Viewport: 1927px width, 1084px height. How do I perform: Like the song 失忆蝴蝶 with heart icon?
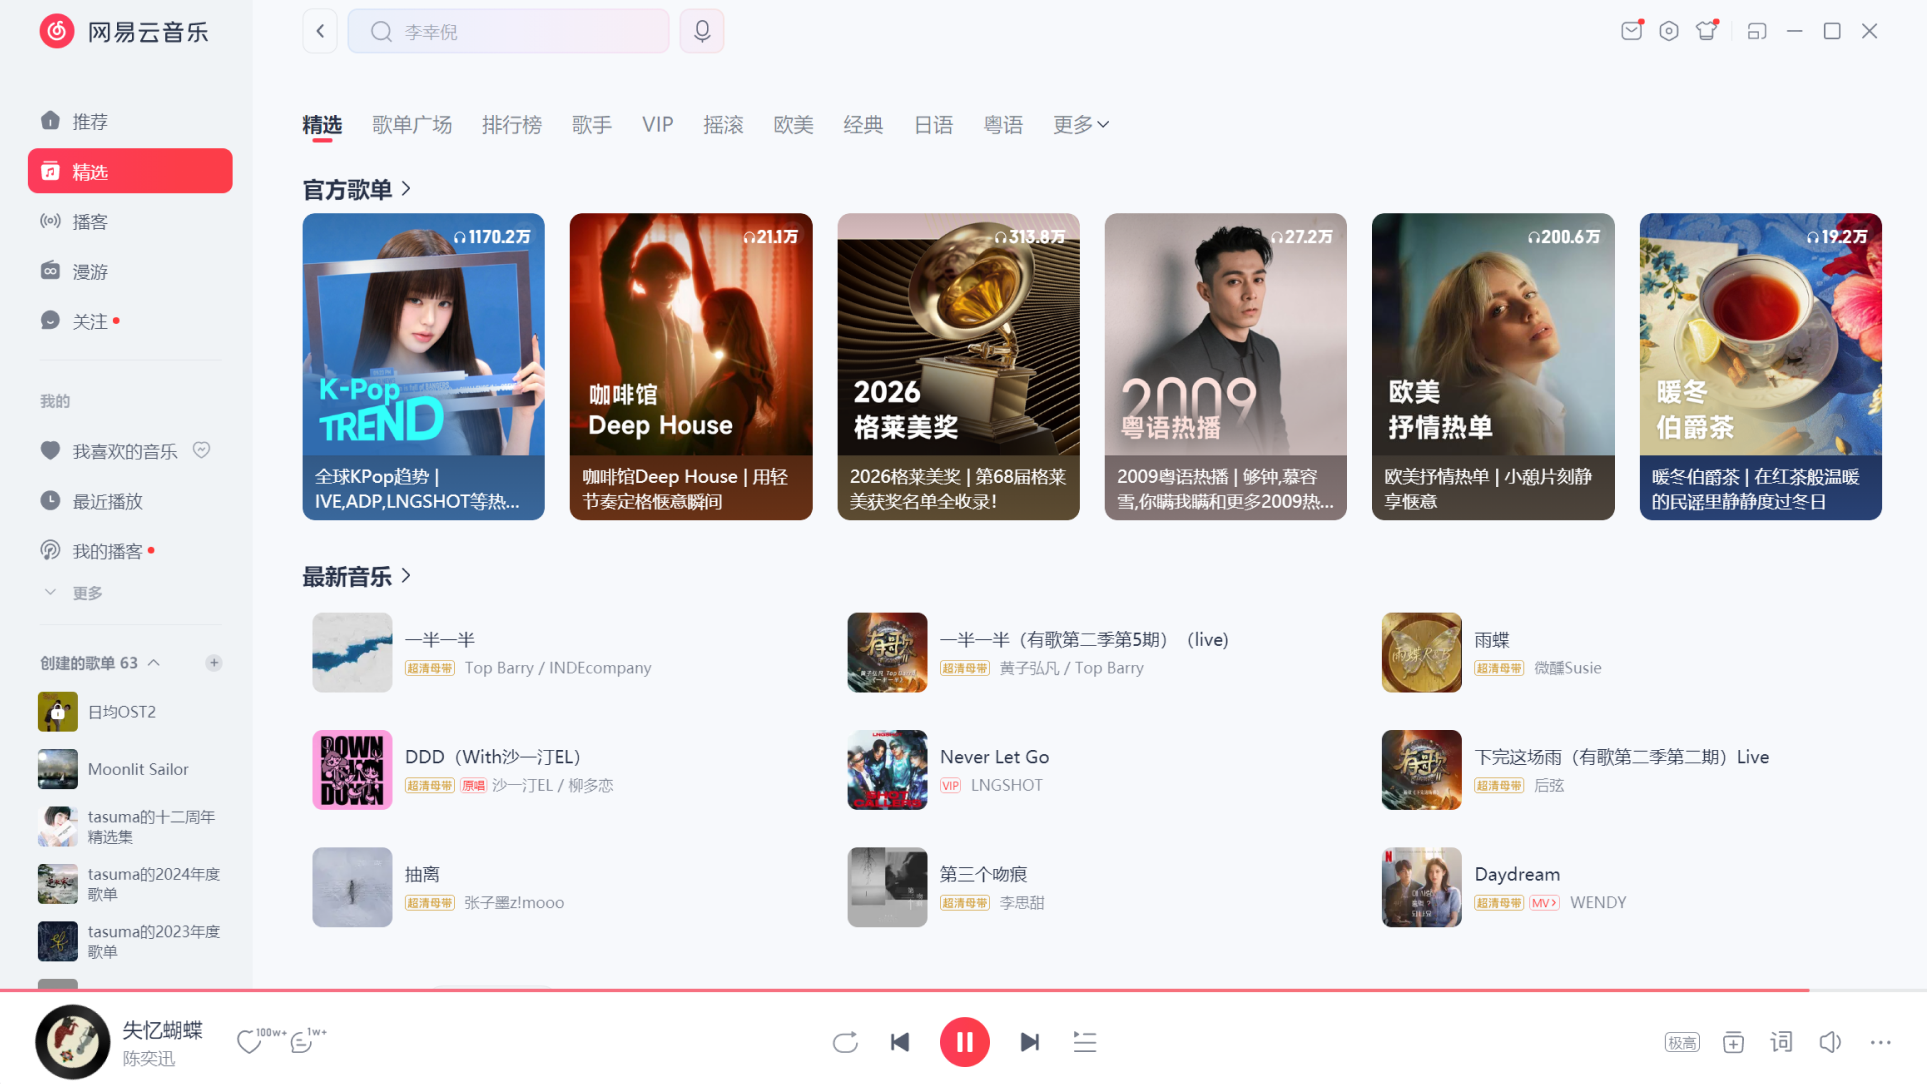[x=249, y=1043]
